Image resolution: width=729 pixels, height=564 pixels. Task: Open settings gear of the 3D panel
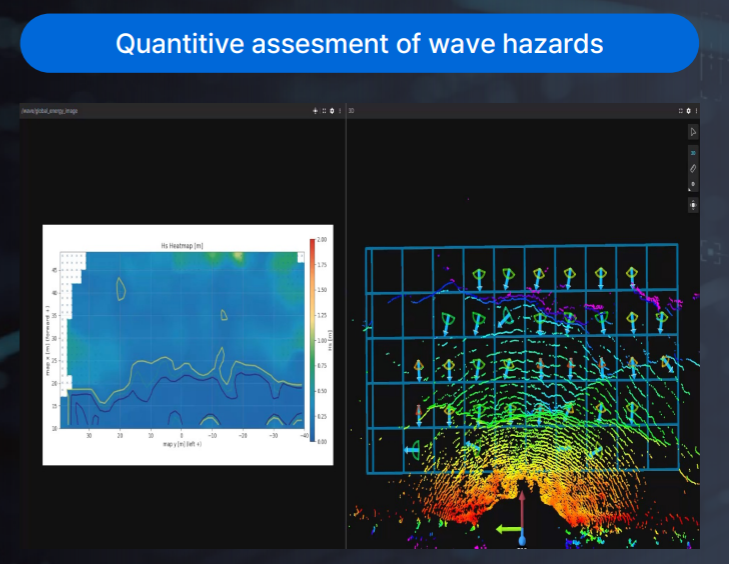[689, 111]
